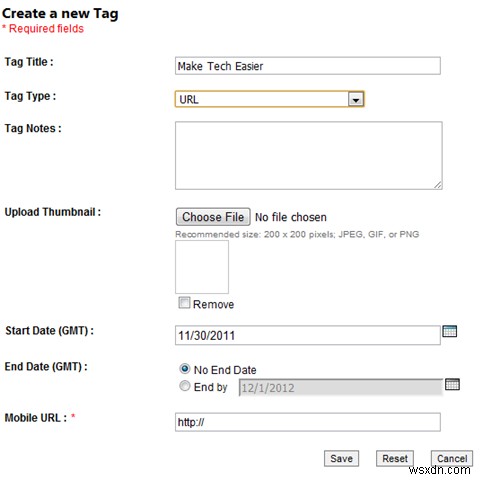Open the End Date calendar picker icon

point(452,384)
